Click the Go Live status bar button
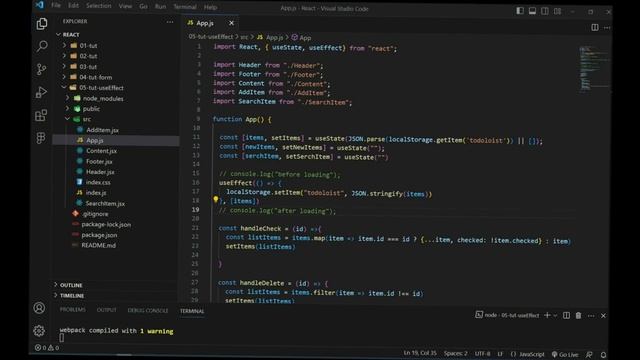The width and height of the screenshot is (640, 360). click(565, 354)
